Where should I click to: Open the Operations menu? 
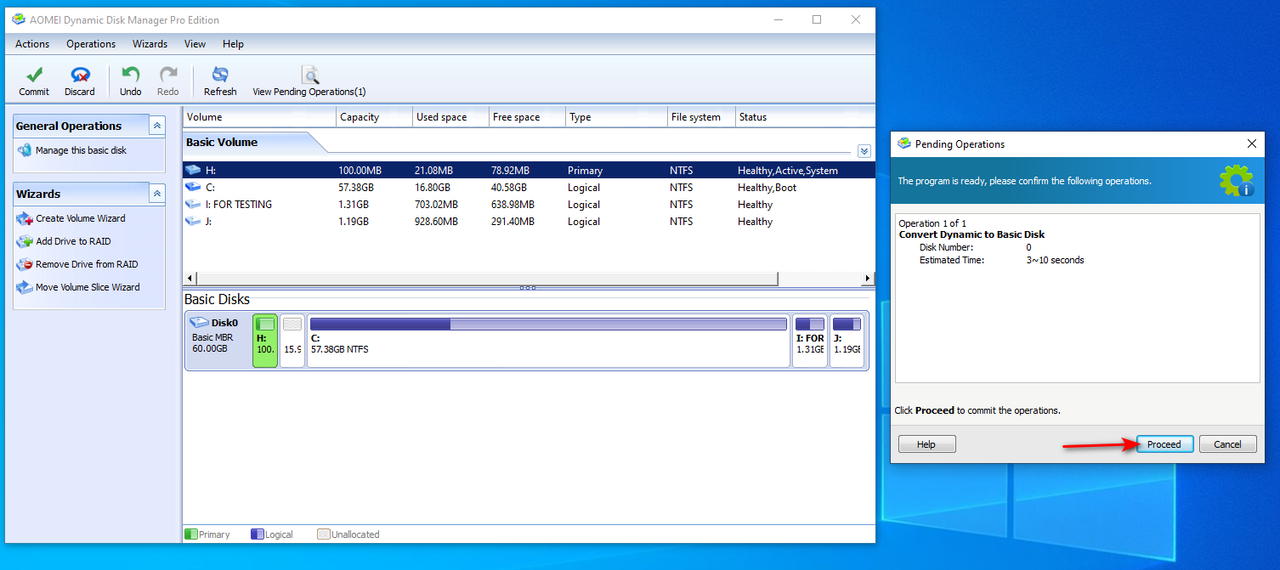91,44
